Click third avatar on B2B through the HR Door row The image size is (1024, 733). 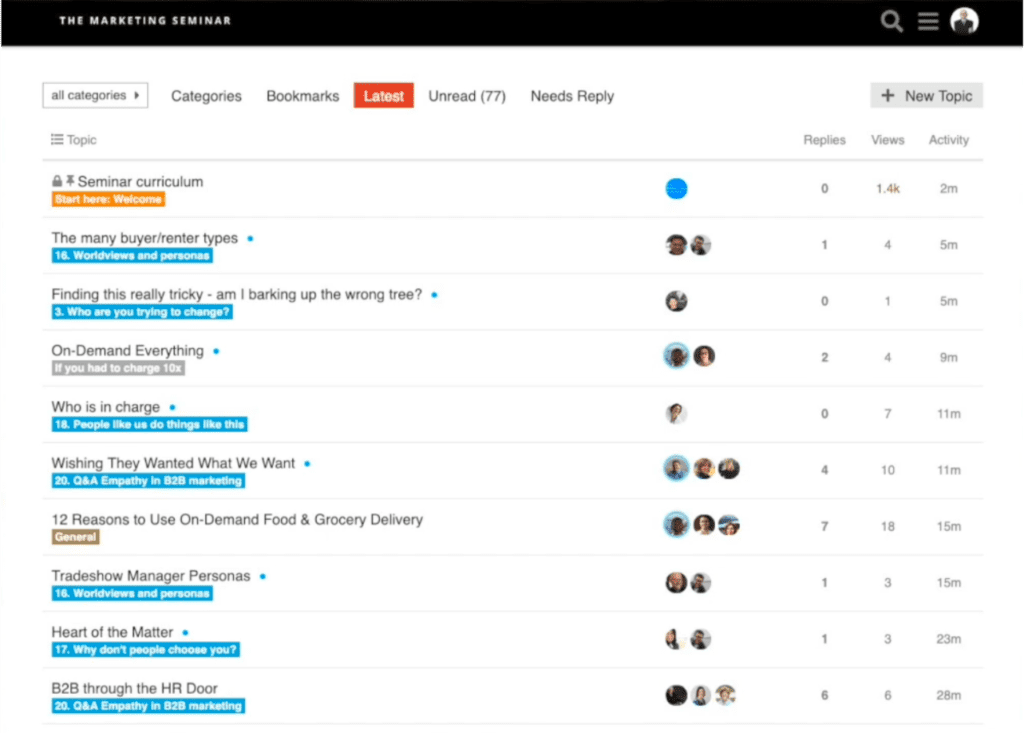(x=726, y=695)
